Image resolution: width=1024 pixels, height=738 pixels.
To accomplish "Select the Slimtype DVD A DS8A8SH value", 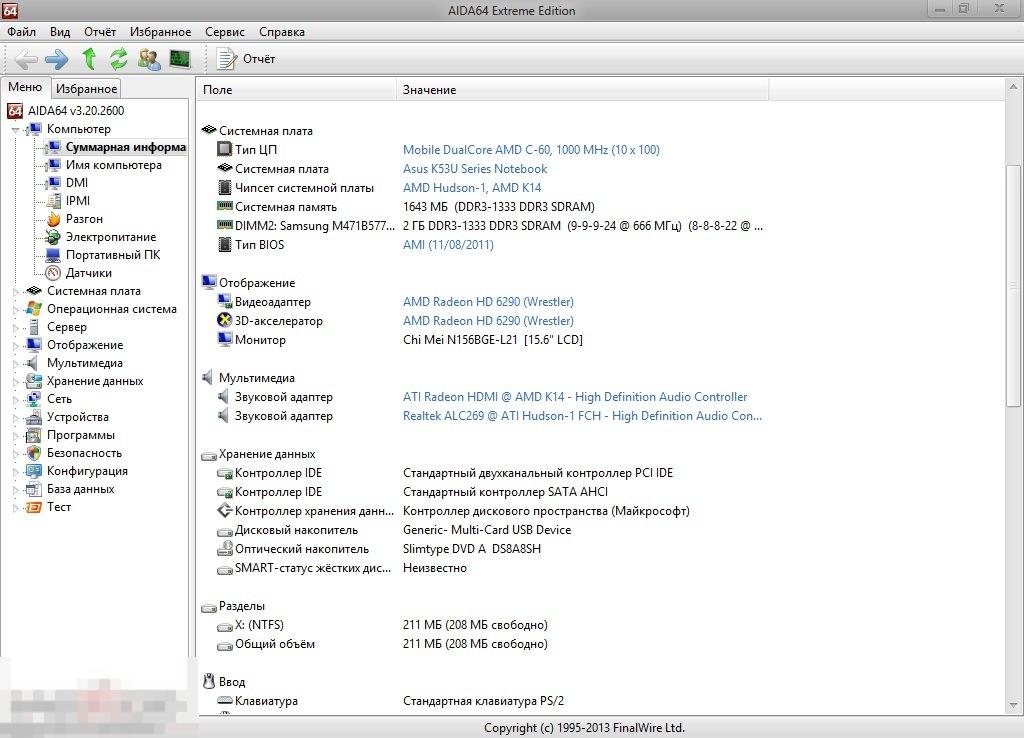I will [x=472, y=549].
